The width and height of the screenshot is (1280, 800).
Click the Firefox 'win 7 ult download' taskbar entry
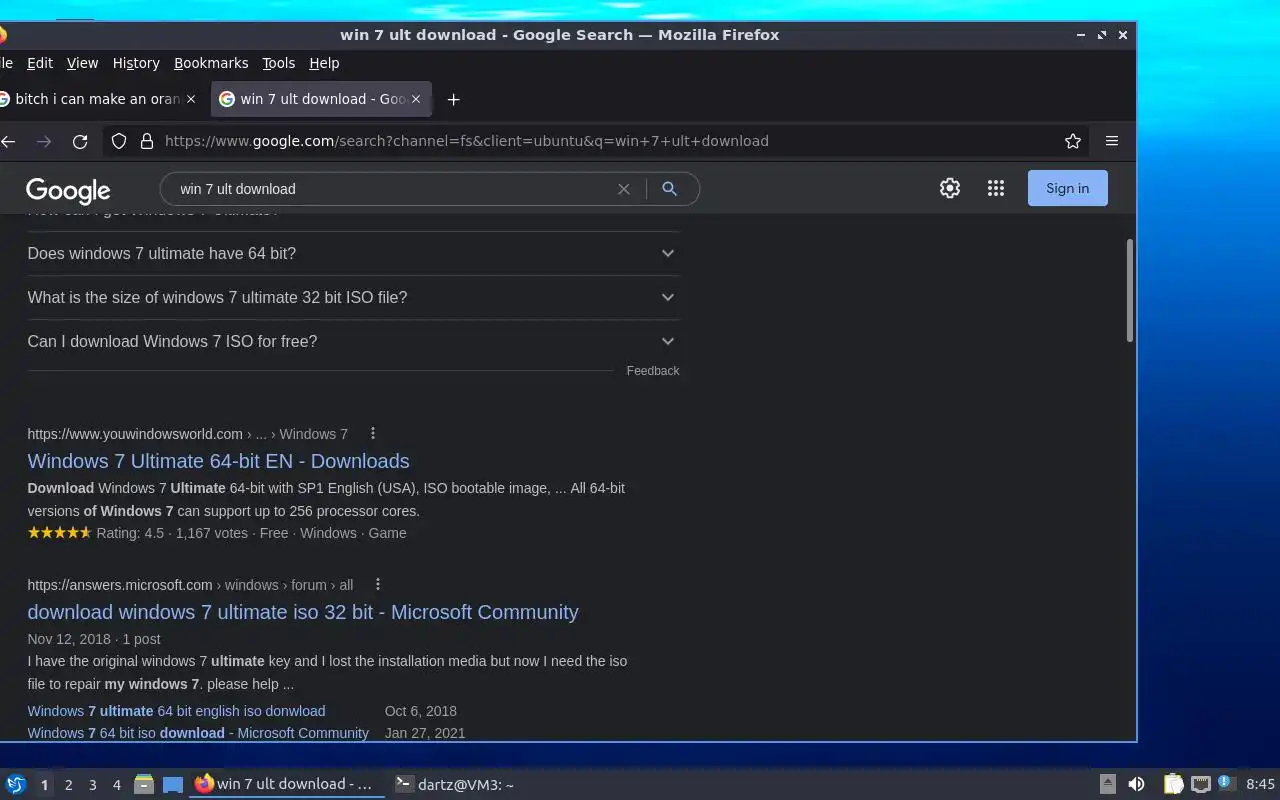tap(287, 785)
